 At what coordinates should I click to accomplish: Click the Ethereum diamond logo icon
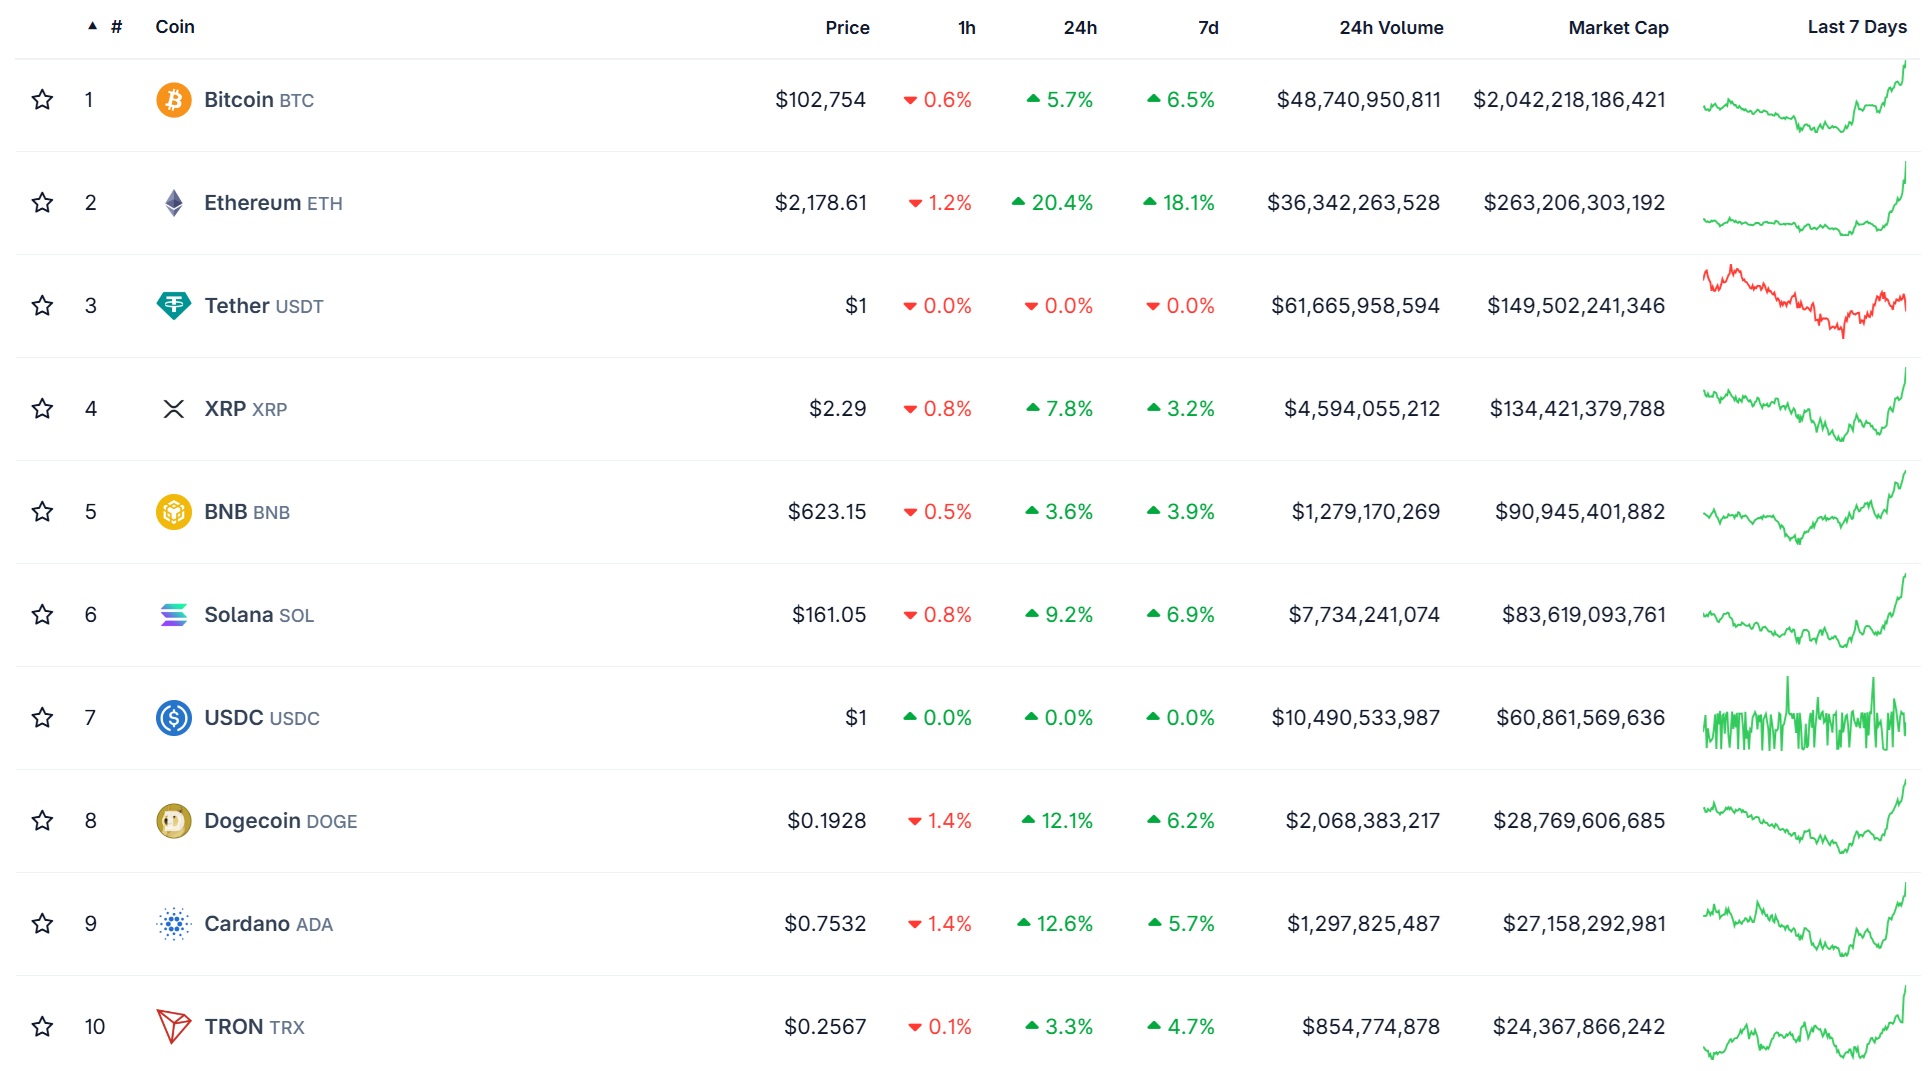[x=173, y=203]
